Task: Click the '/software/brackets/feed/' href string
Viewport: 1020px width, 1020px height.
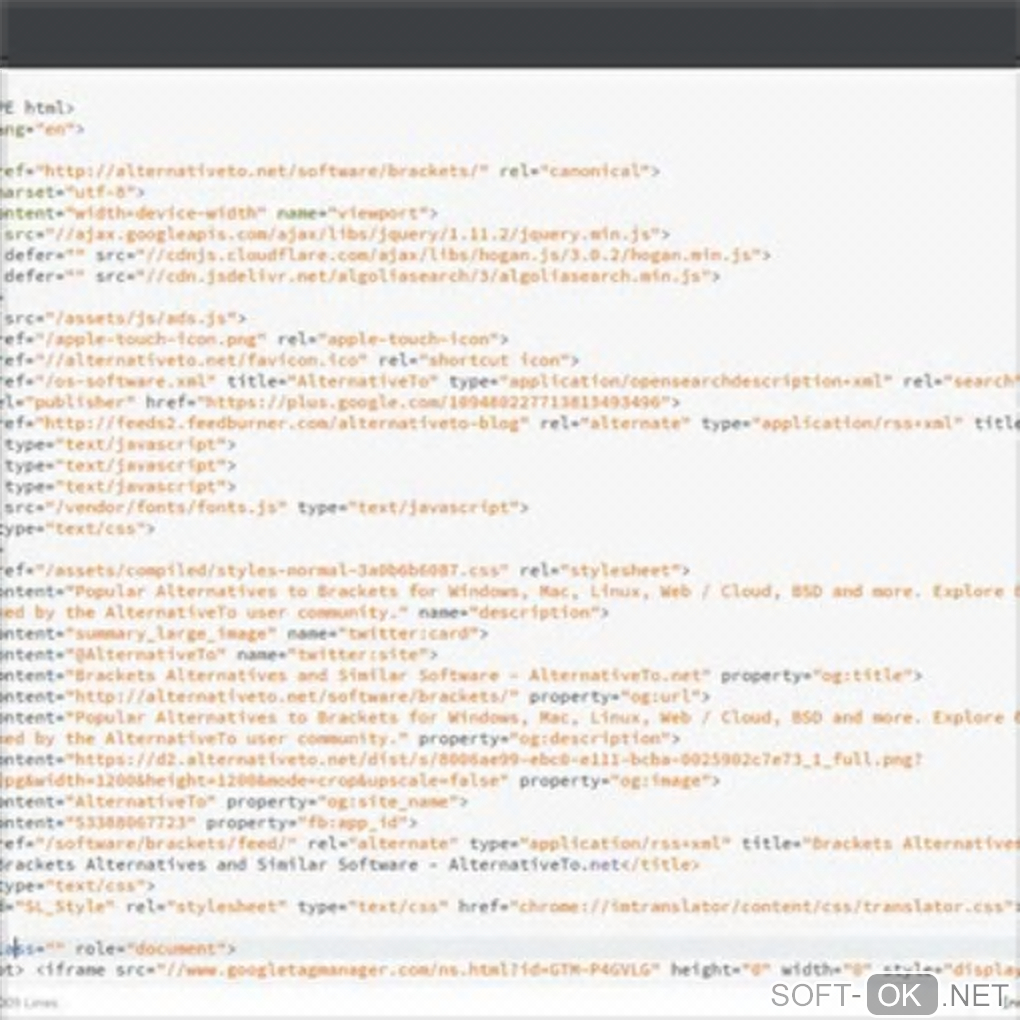Action: tap(166, 843)
